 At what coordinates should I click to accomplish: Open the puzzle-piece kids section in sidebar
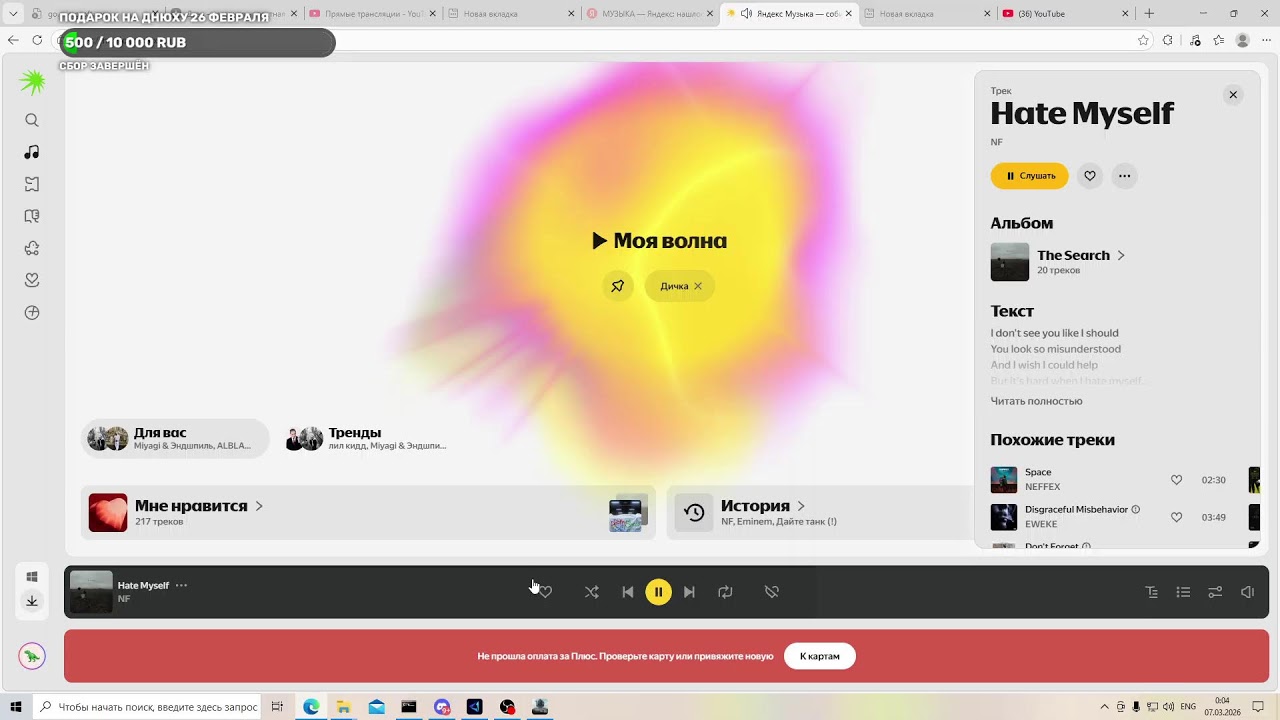click(x=32, y=248)
